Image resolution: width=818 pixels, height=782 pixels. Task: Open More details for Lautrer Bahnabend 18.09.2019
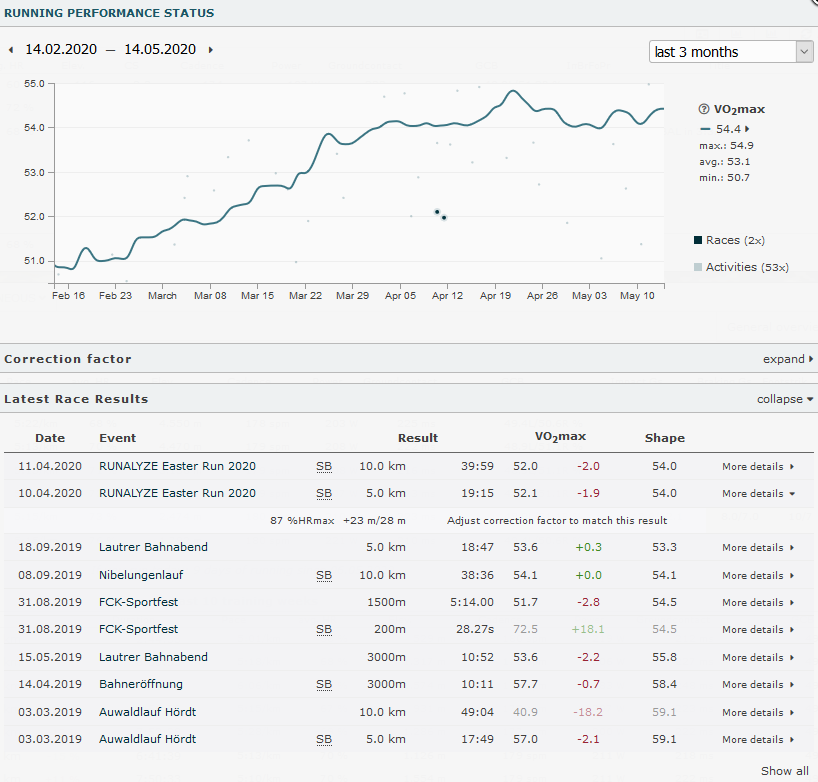(758, 548)
